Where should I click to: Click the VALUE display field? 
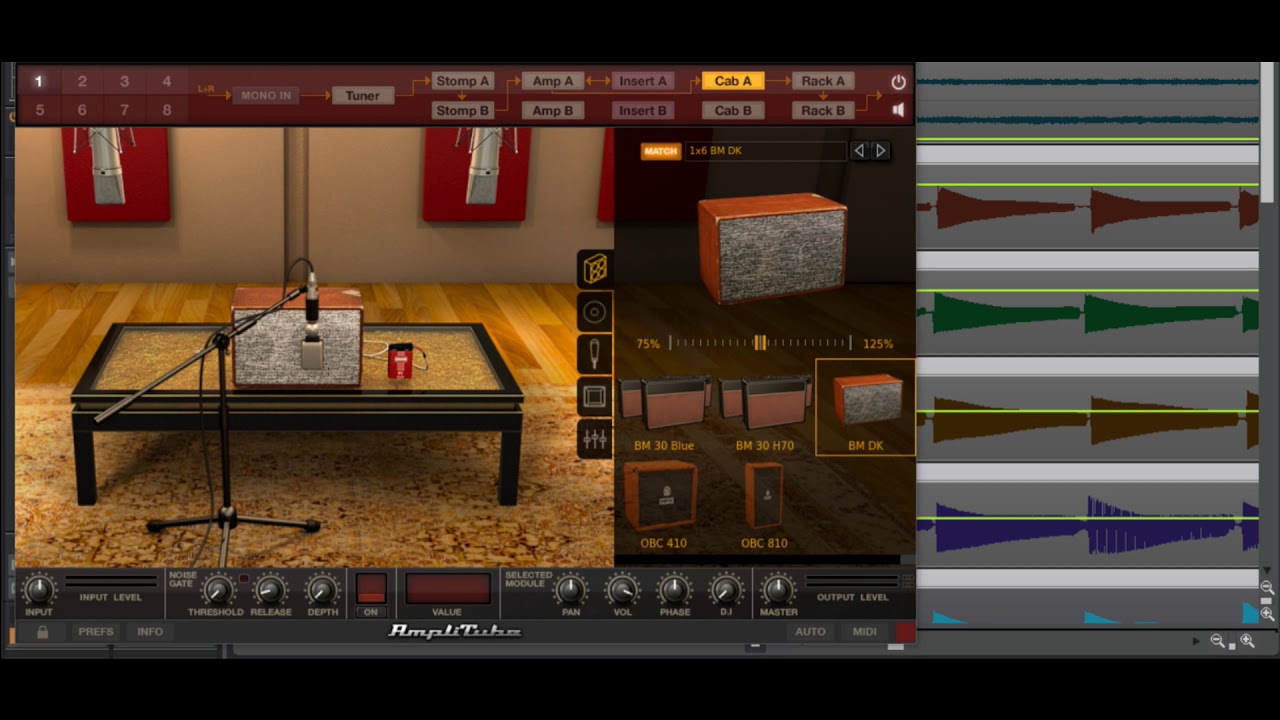pyautogui.click(x=447, y=588)
